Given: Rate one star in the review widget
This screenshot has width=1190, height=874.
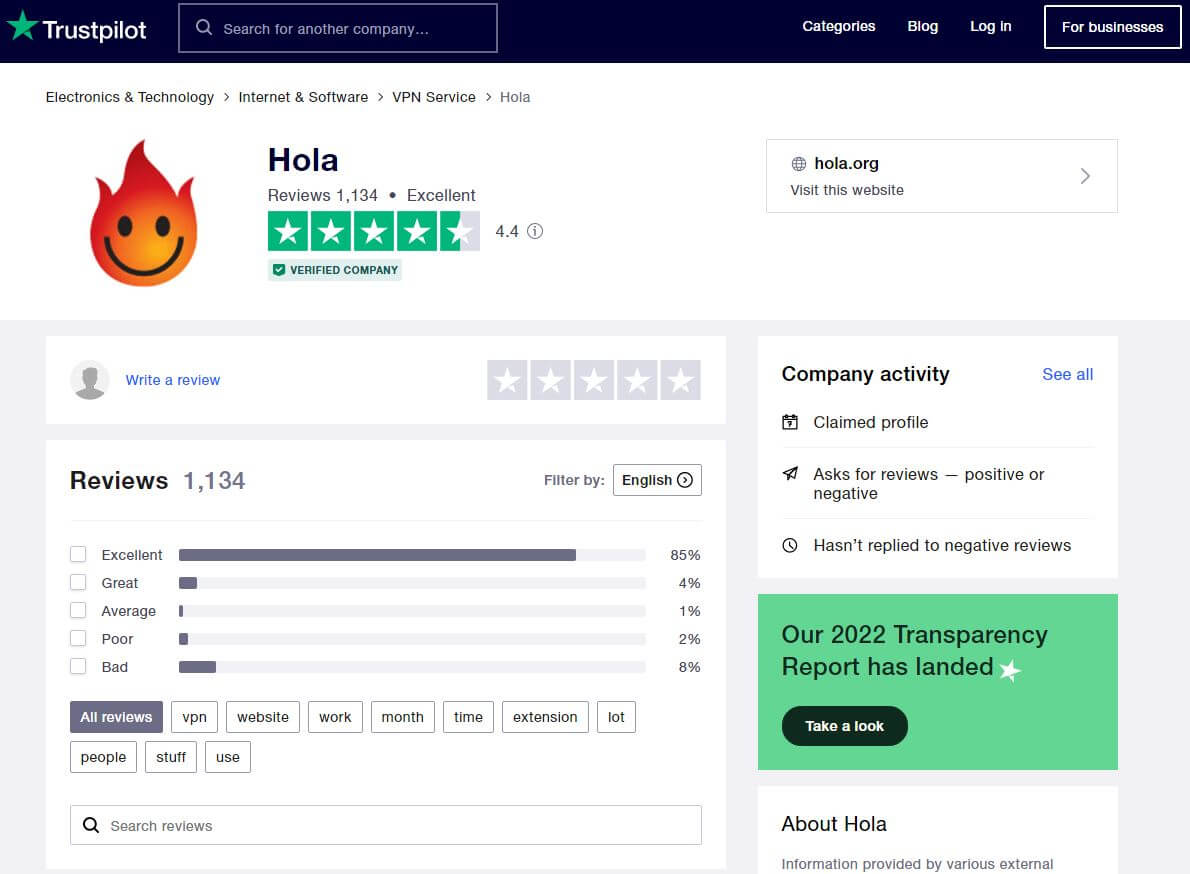Looking at the screenshot, I should [x=508, y=380].
